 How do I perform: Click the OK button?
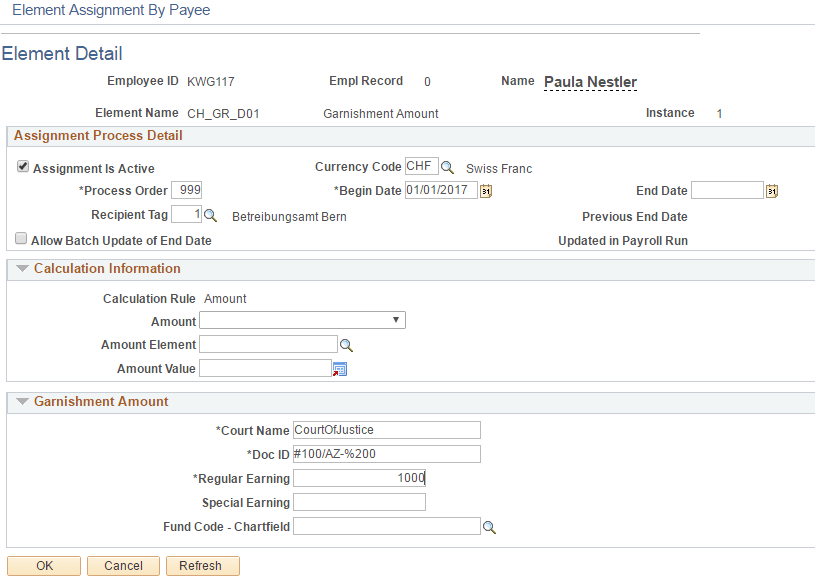(43, 565)
